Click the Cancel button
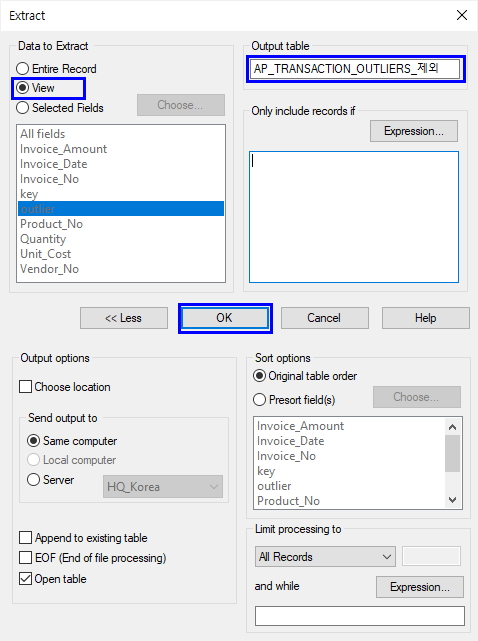The image size is (478, 641). (325, 318)
